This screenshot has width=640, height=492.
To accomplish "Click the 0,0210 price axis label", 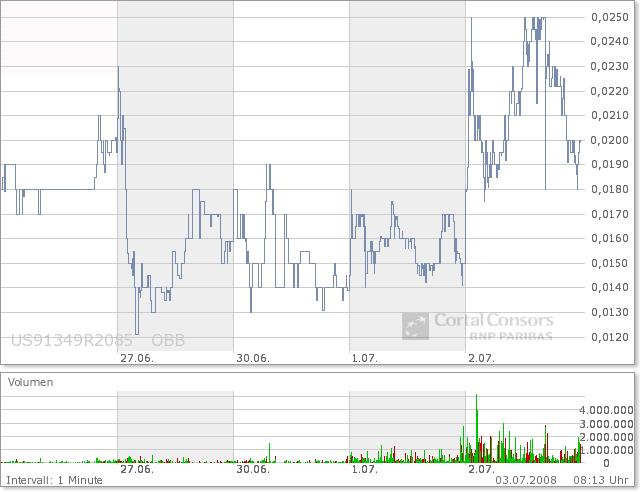I will point(610,115).
